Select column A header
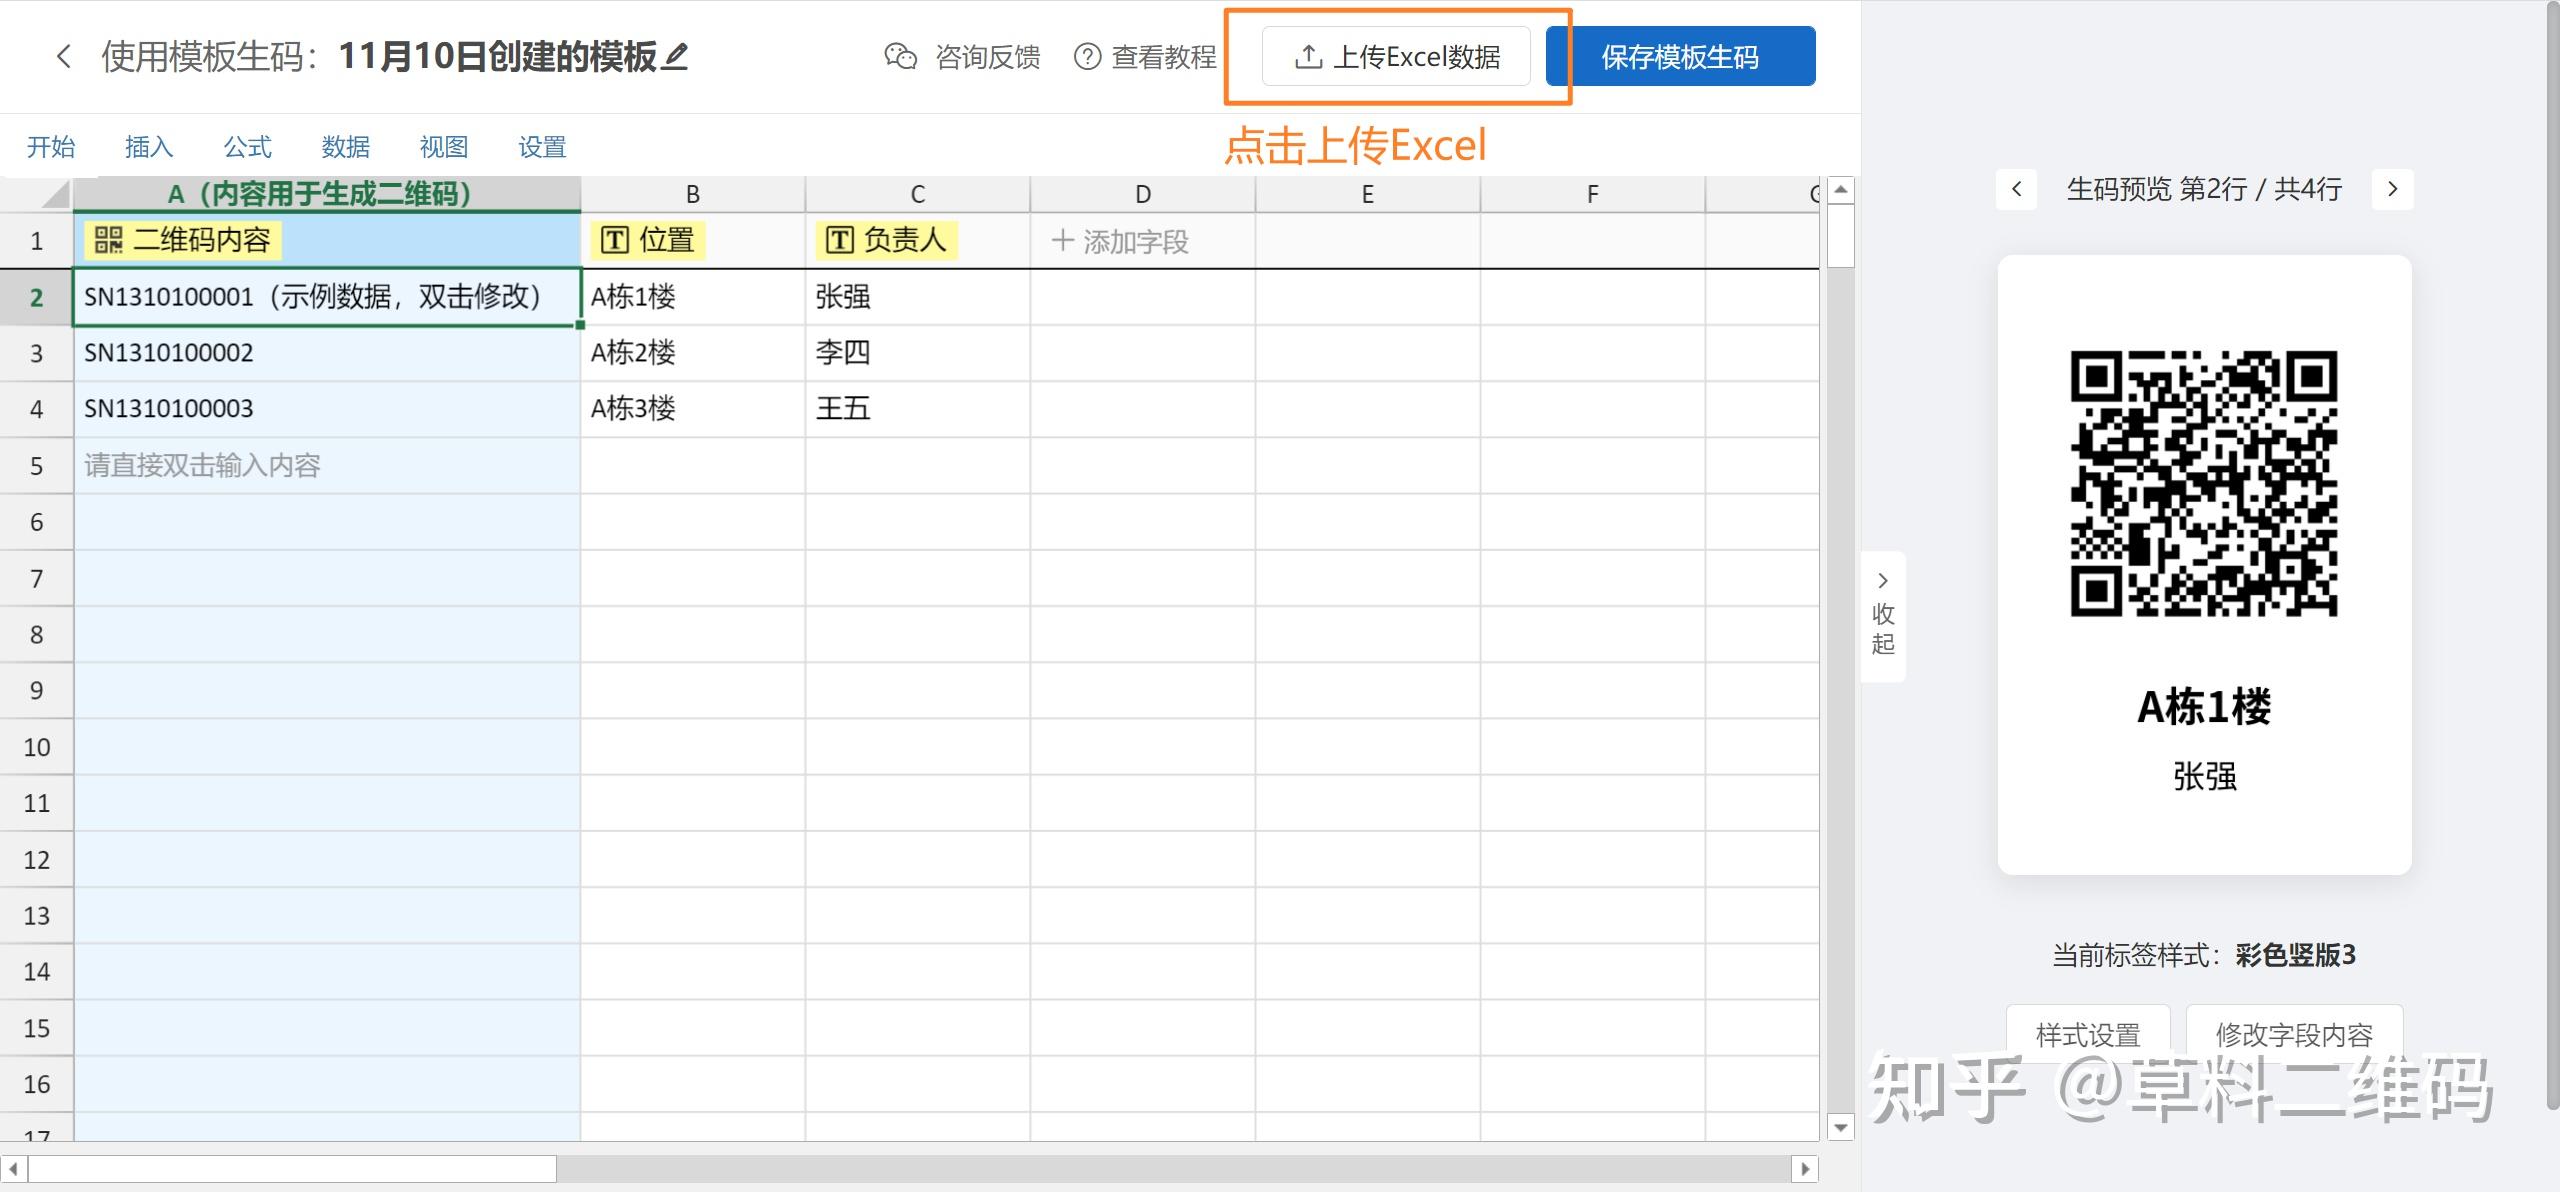 327,194
